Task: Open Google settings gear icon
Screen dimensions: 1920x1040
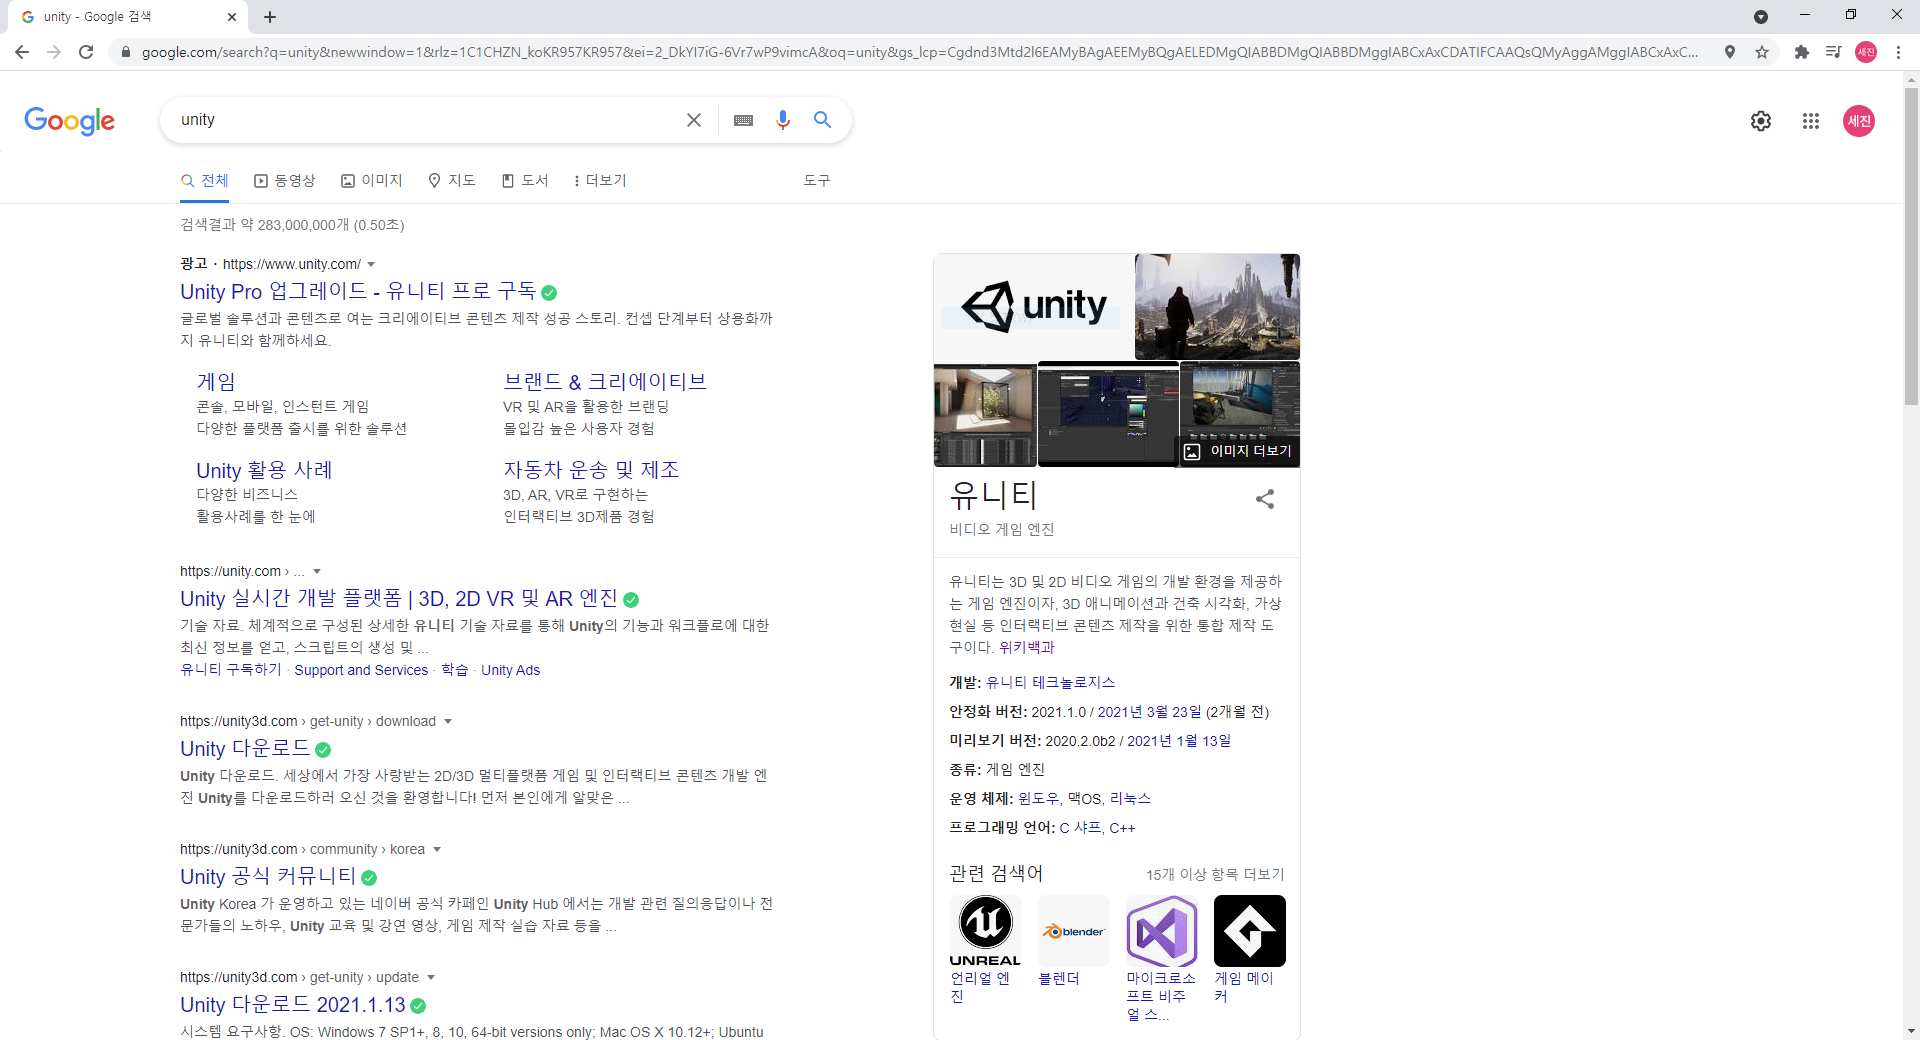Action: point(1761,121)
